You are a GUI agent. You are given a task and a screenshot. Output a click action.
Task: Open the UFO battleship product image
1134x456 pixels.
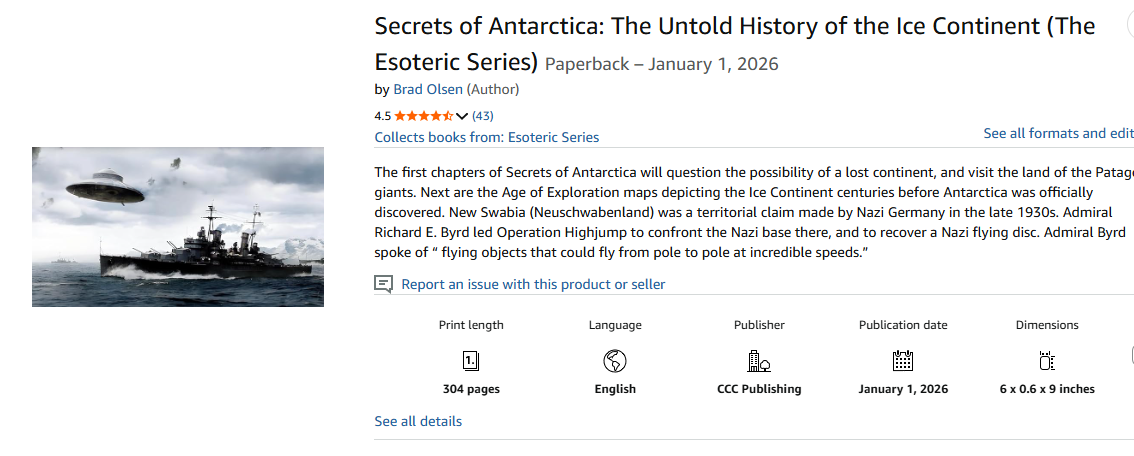click(178, 227)
